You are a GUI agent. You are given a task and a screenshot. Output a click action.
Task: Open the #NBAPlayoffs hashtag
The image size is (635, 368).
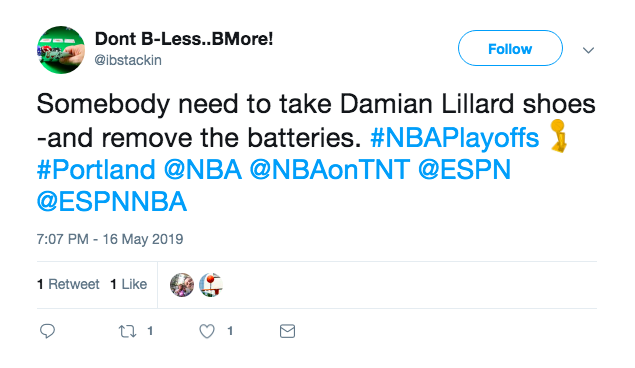455,138
